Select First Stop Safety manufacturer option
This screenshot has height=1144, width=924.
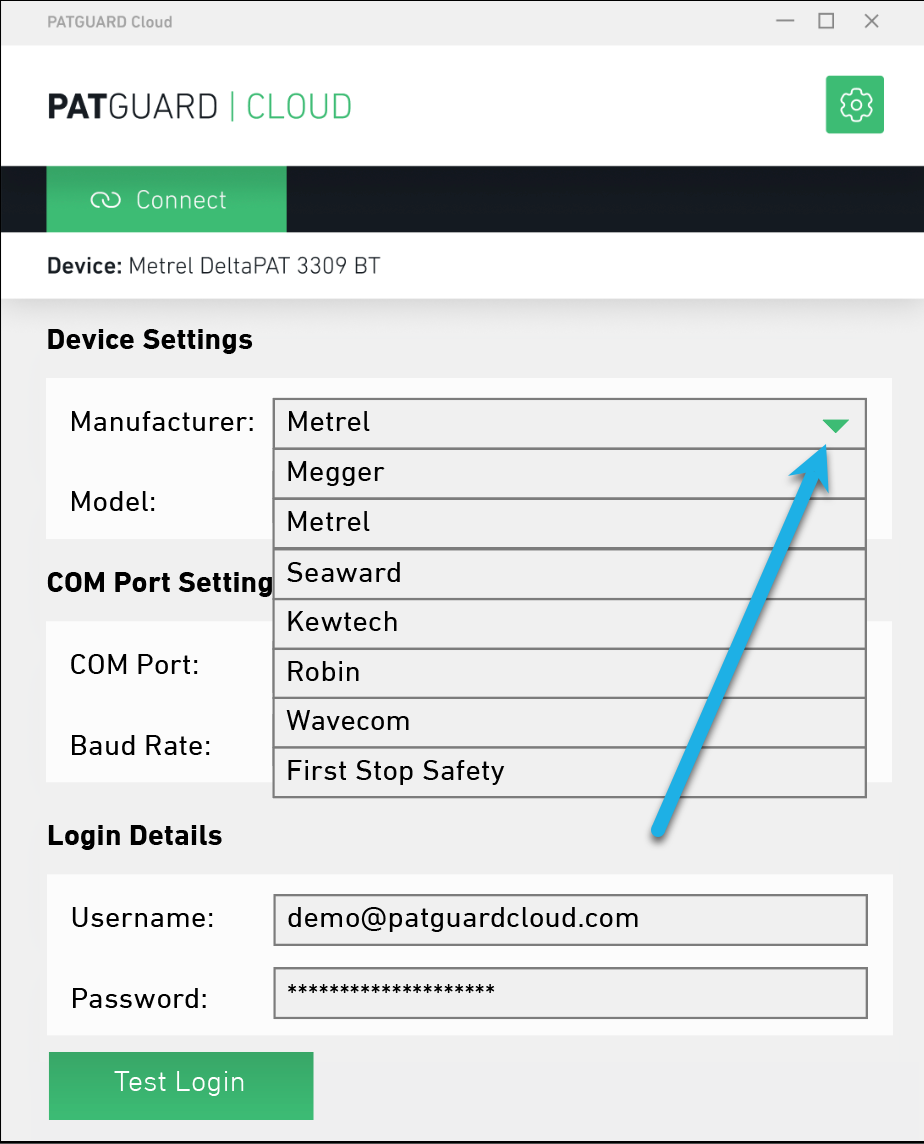click(x=569, y=772)
